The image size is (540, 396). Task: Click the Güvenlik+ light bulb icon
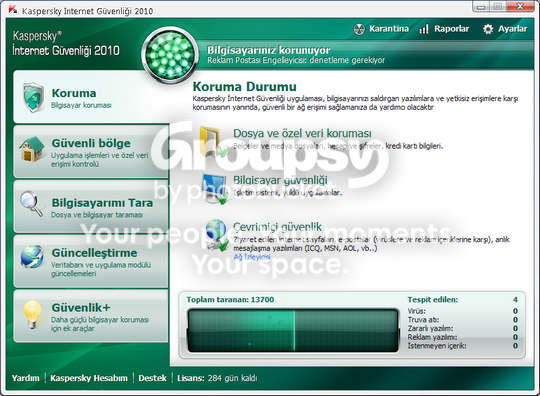[x=33, y=314]
